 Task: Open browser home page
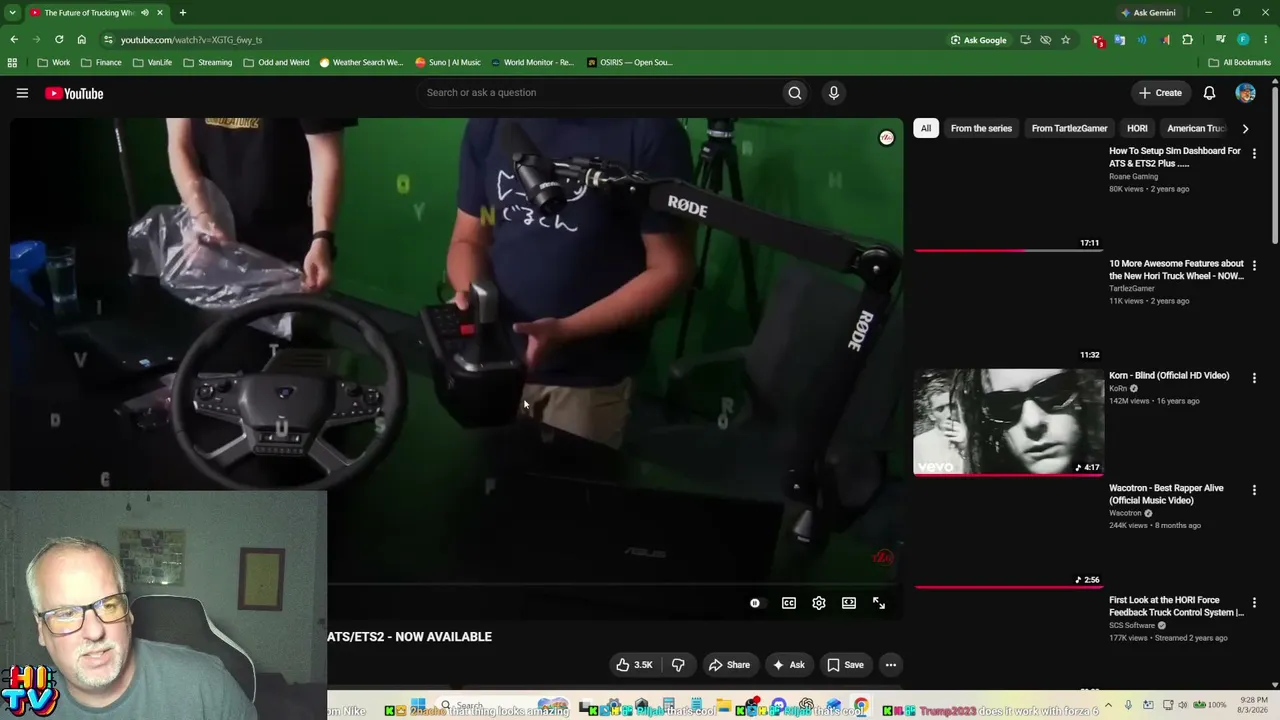click(x=82, y=40)
